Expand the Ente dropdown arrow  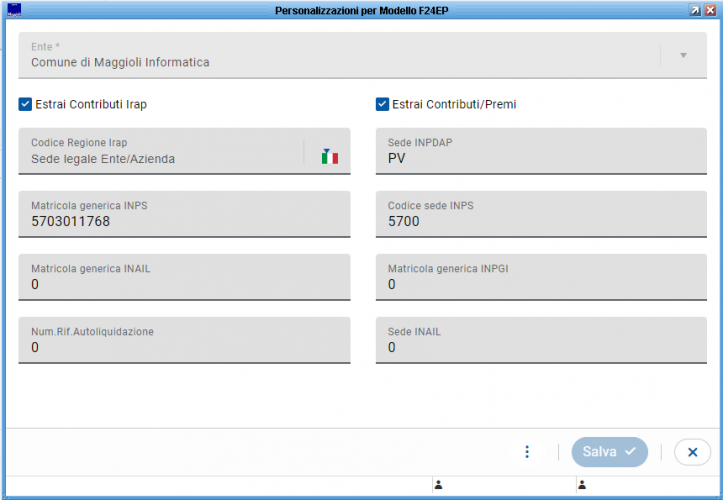[683, 55]
